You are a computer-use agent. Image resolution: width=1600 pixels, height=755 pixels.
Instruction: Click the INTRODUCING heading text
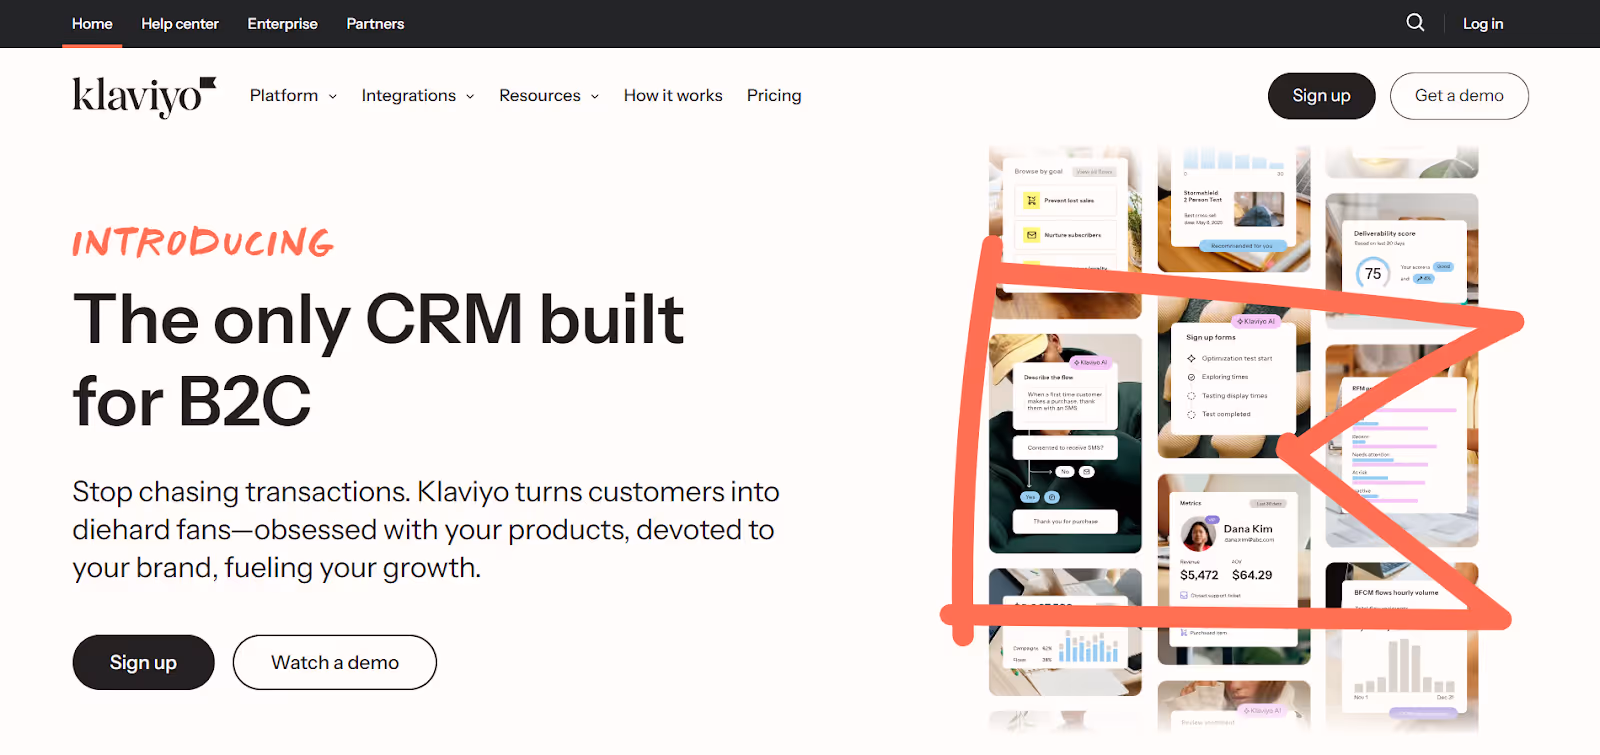203,243
